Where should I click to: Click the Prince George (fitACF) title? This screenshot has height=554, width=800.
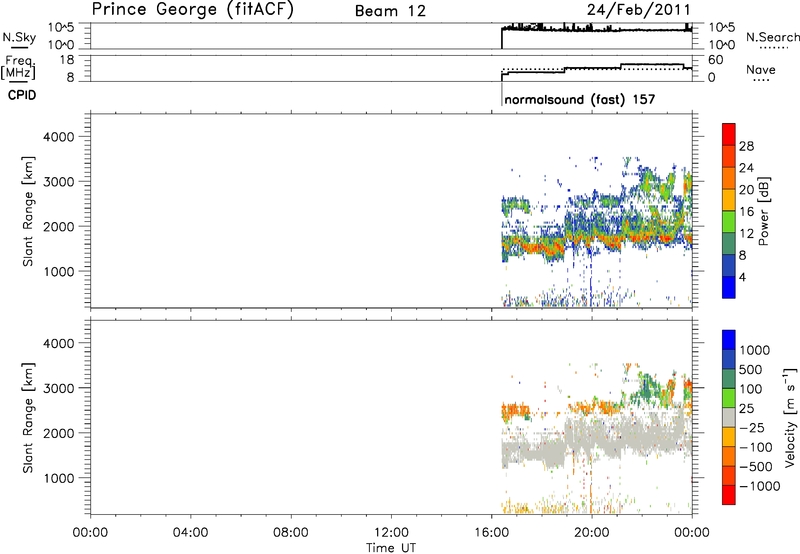tap(192, 10)
